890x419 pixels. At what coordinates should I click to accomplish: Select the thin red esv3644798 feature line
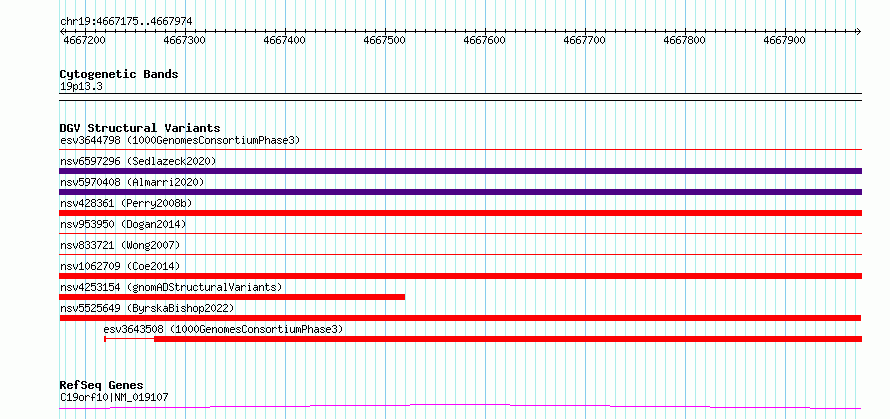click(460, 150)
